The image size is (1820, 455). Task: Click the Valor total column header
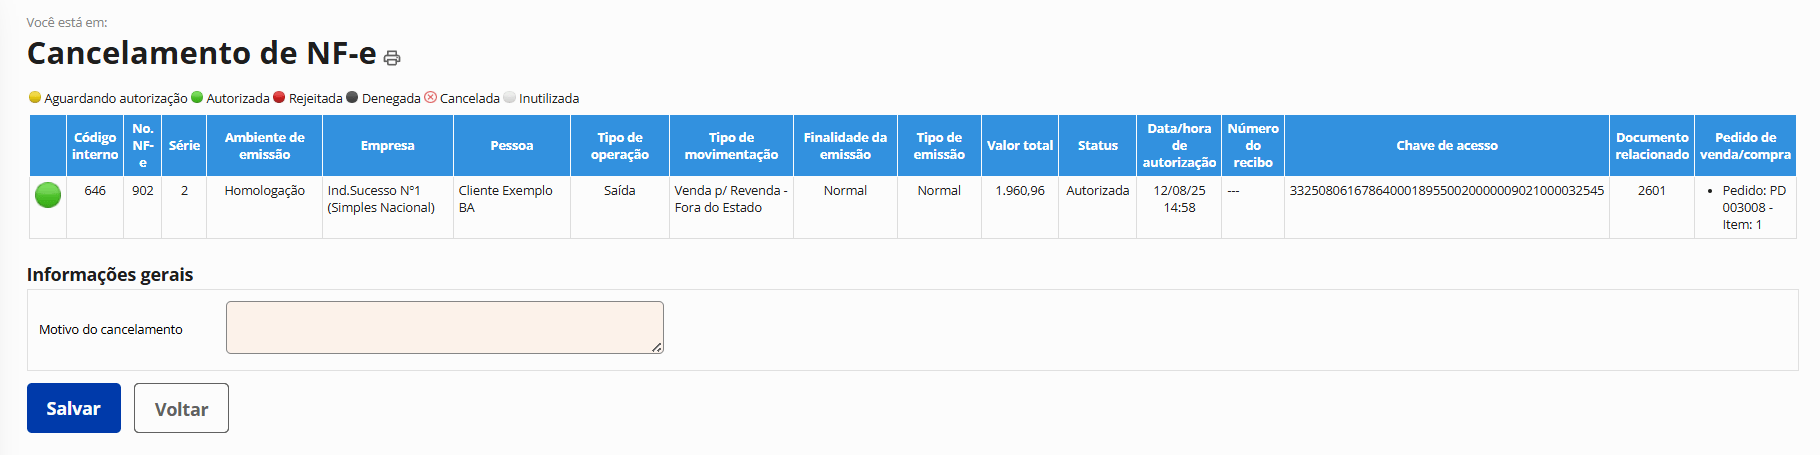click(x=1019, y=146)
